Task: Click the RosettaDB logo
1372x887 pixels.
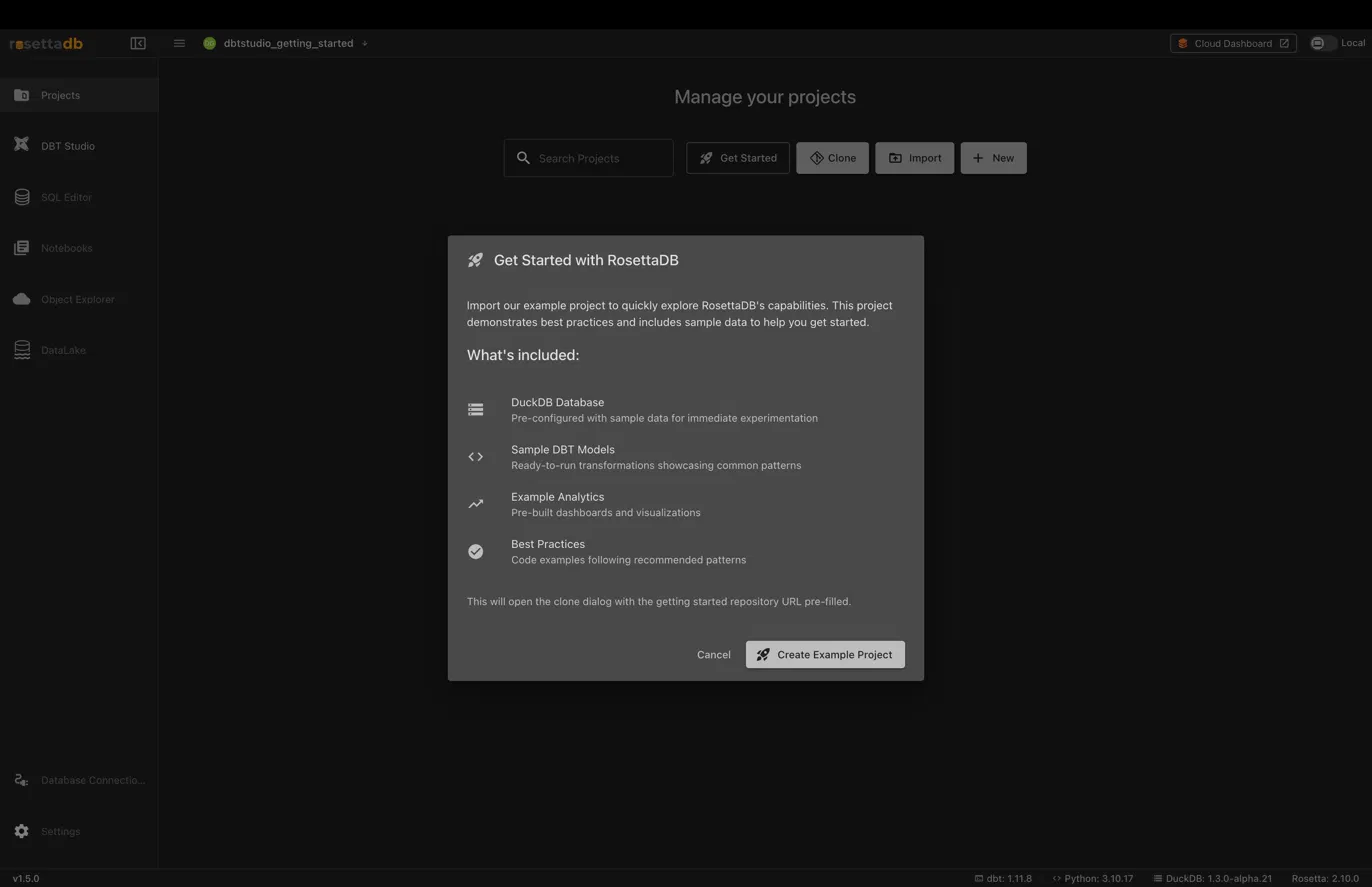Action: point(46,43)
